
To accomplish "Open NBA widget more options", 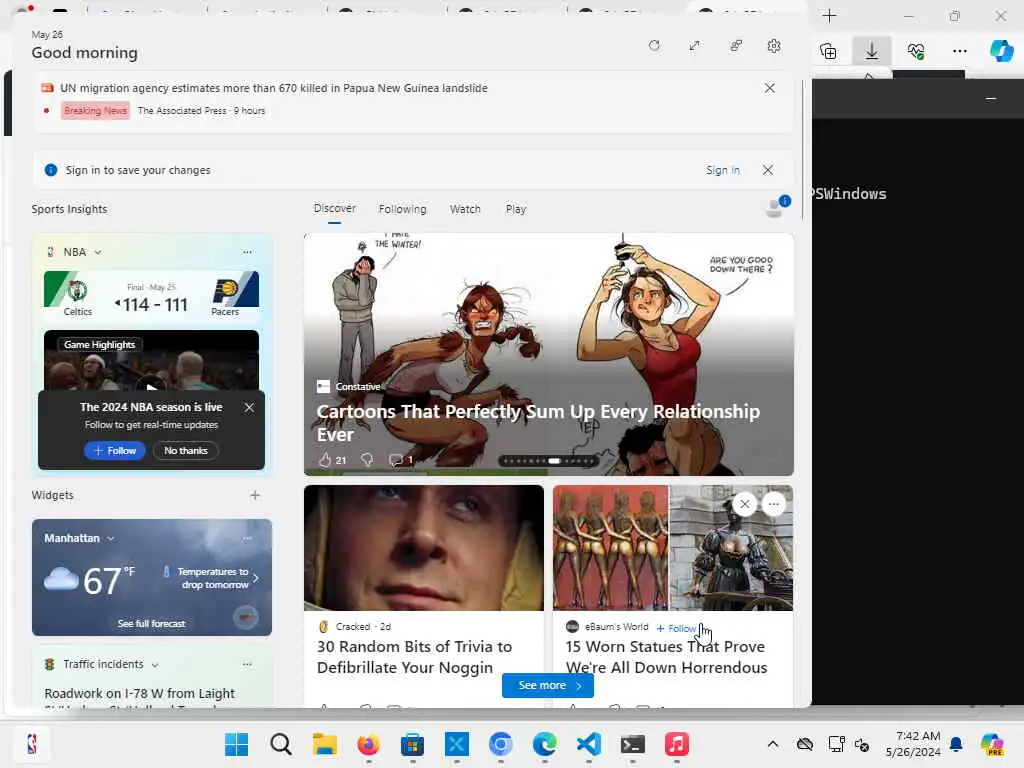I will (x=248, y=252).
